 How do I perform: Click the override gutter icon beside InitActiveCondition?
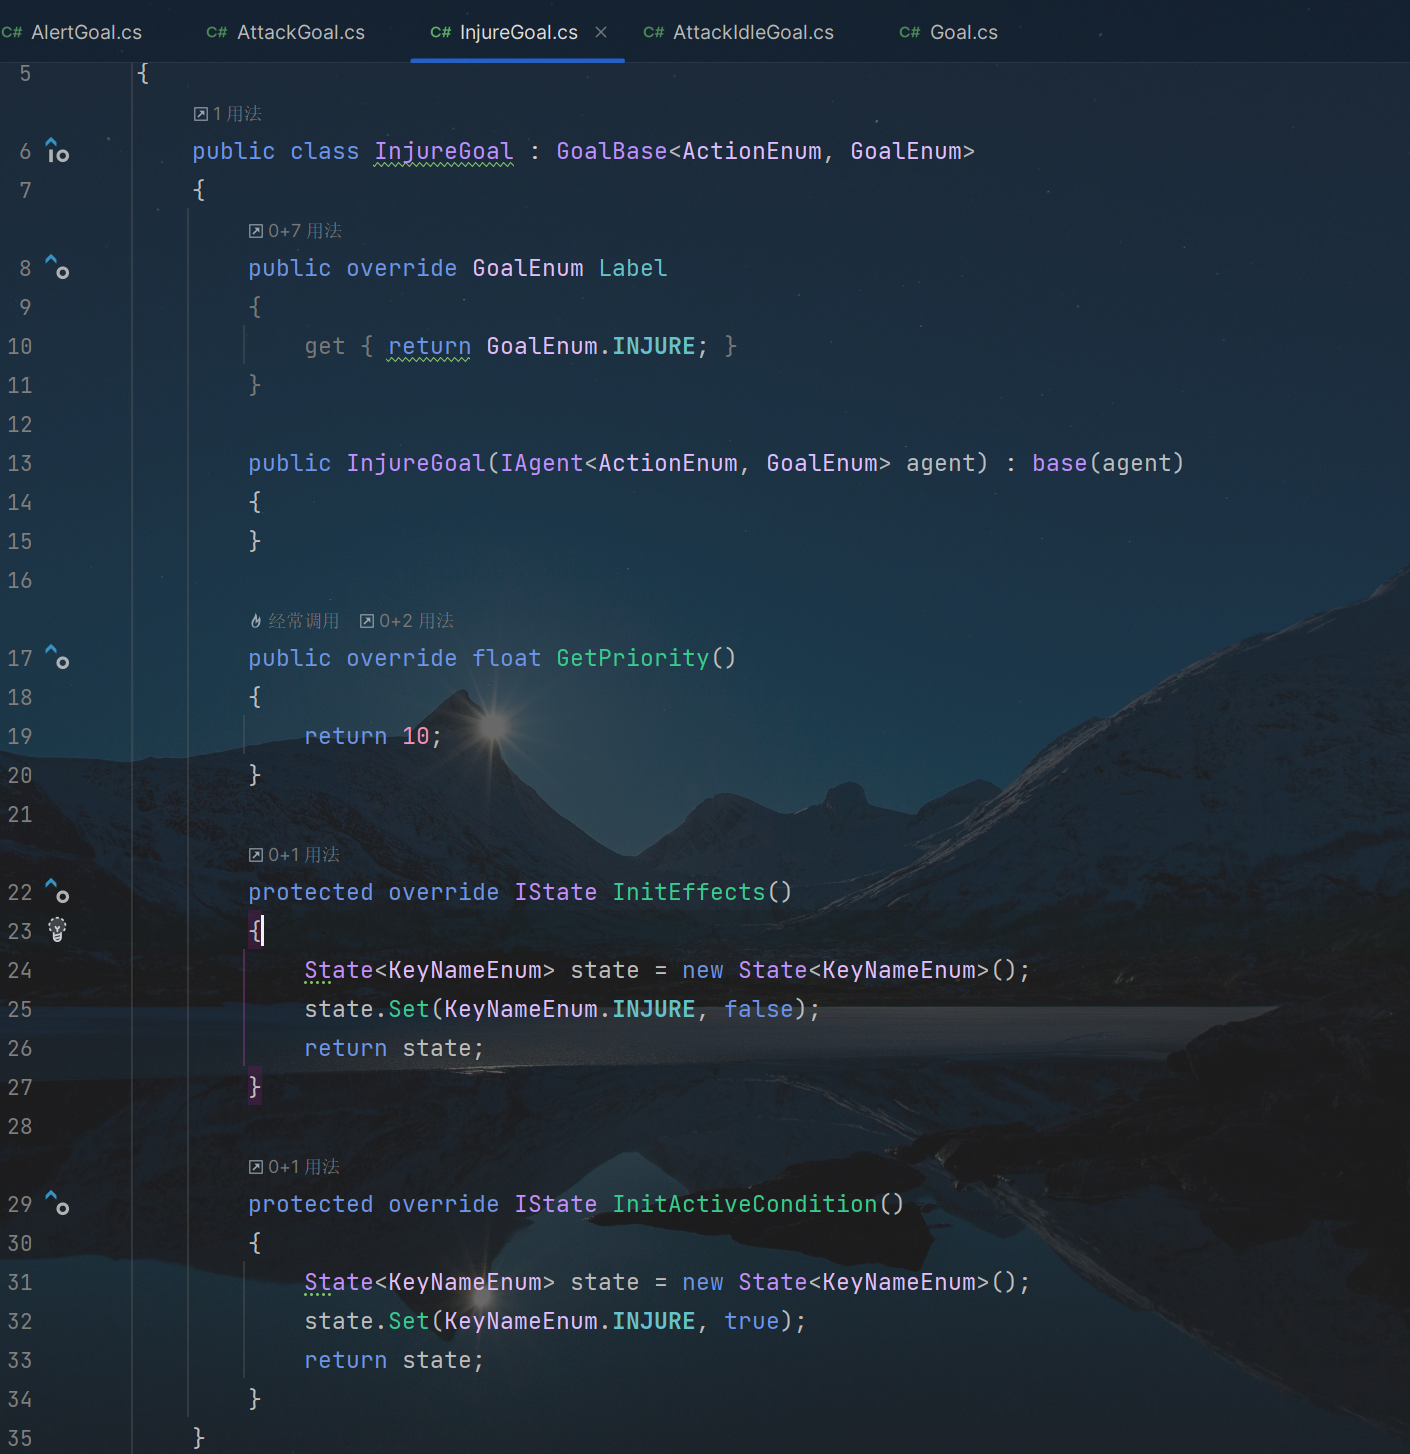[57, 1204]
